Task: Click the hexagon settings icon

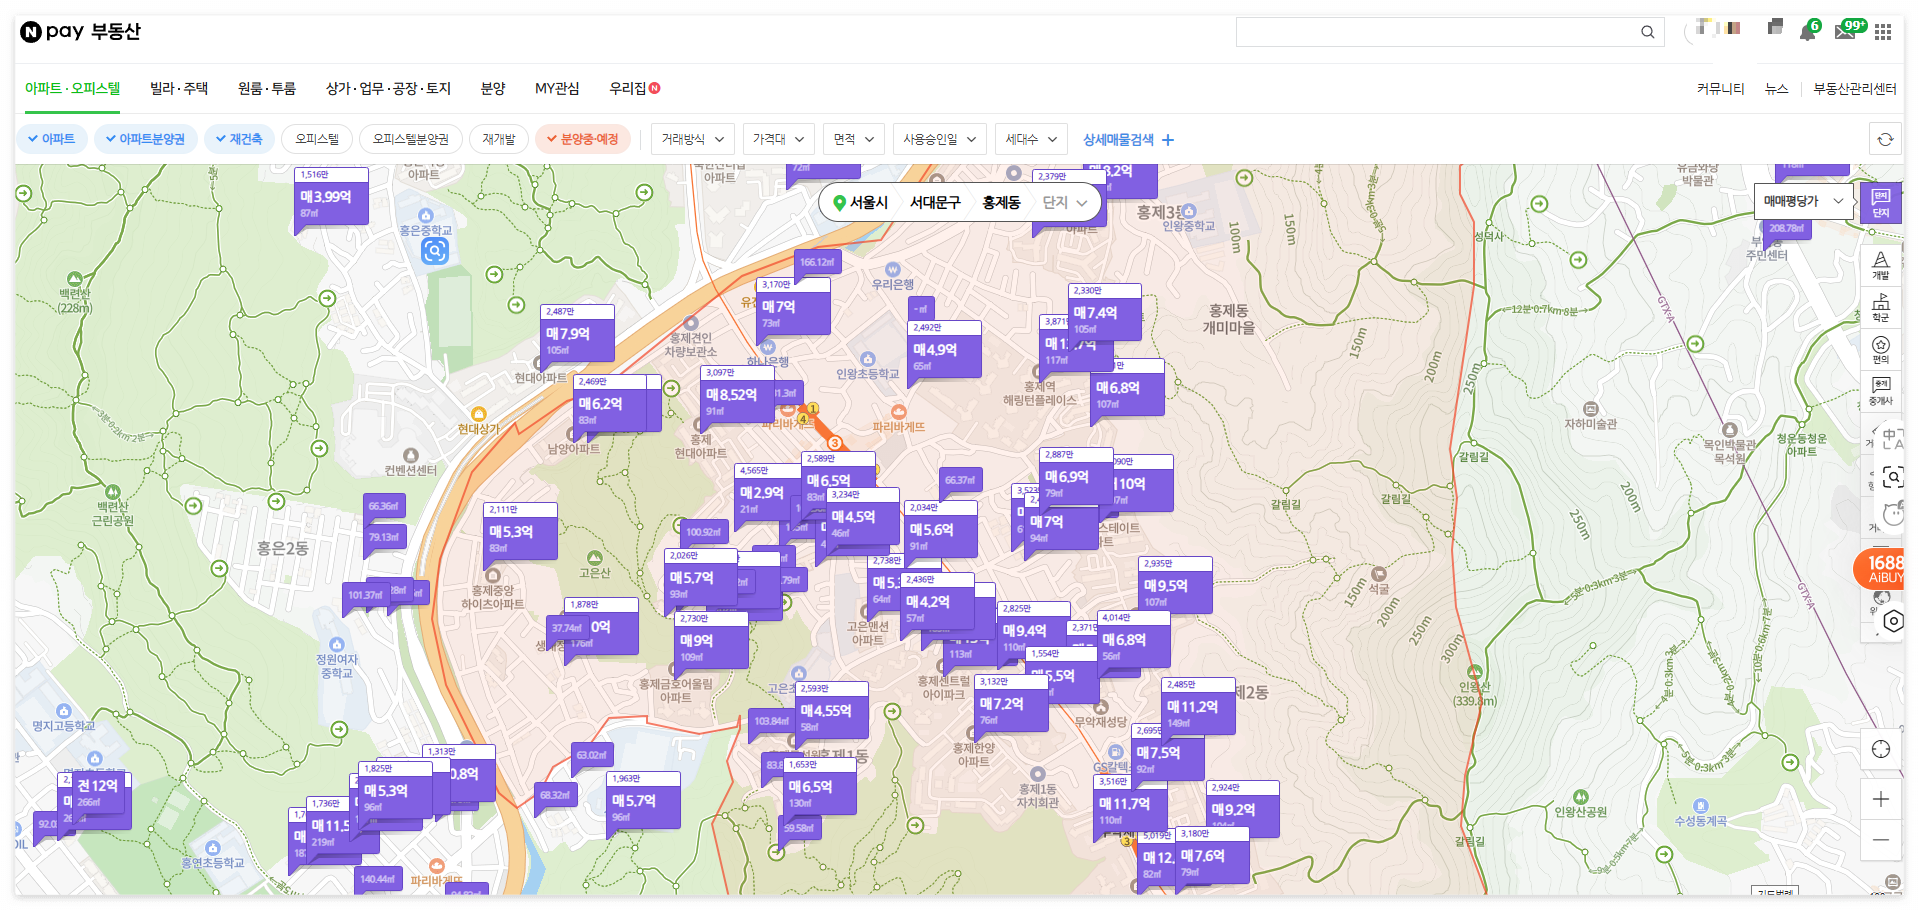Action: click(1893, 621)
